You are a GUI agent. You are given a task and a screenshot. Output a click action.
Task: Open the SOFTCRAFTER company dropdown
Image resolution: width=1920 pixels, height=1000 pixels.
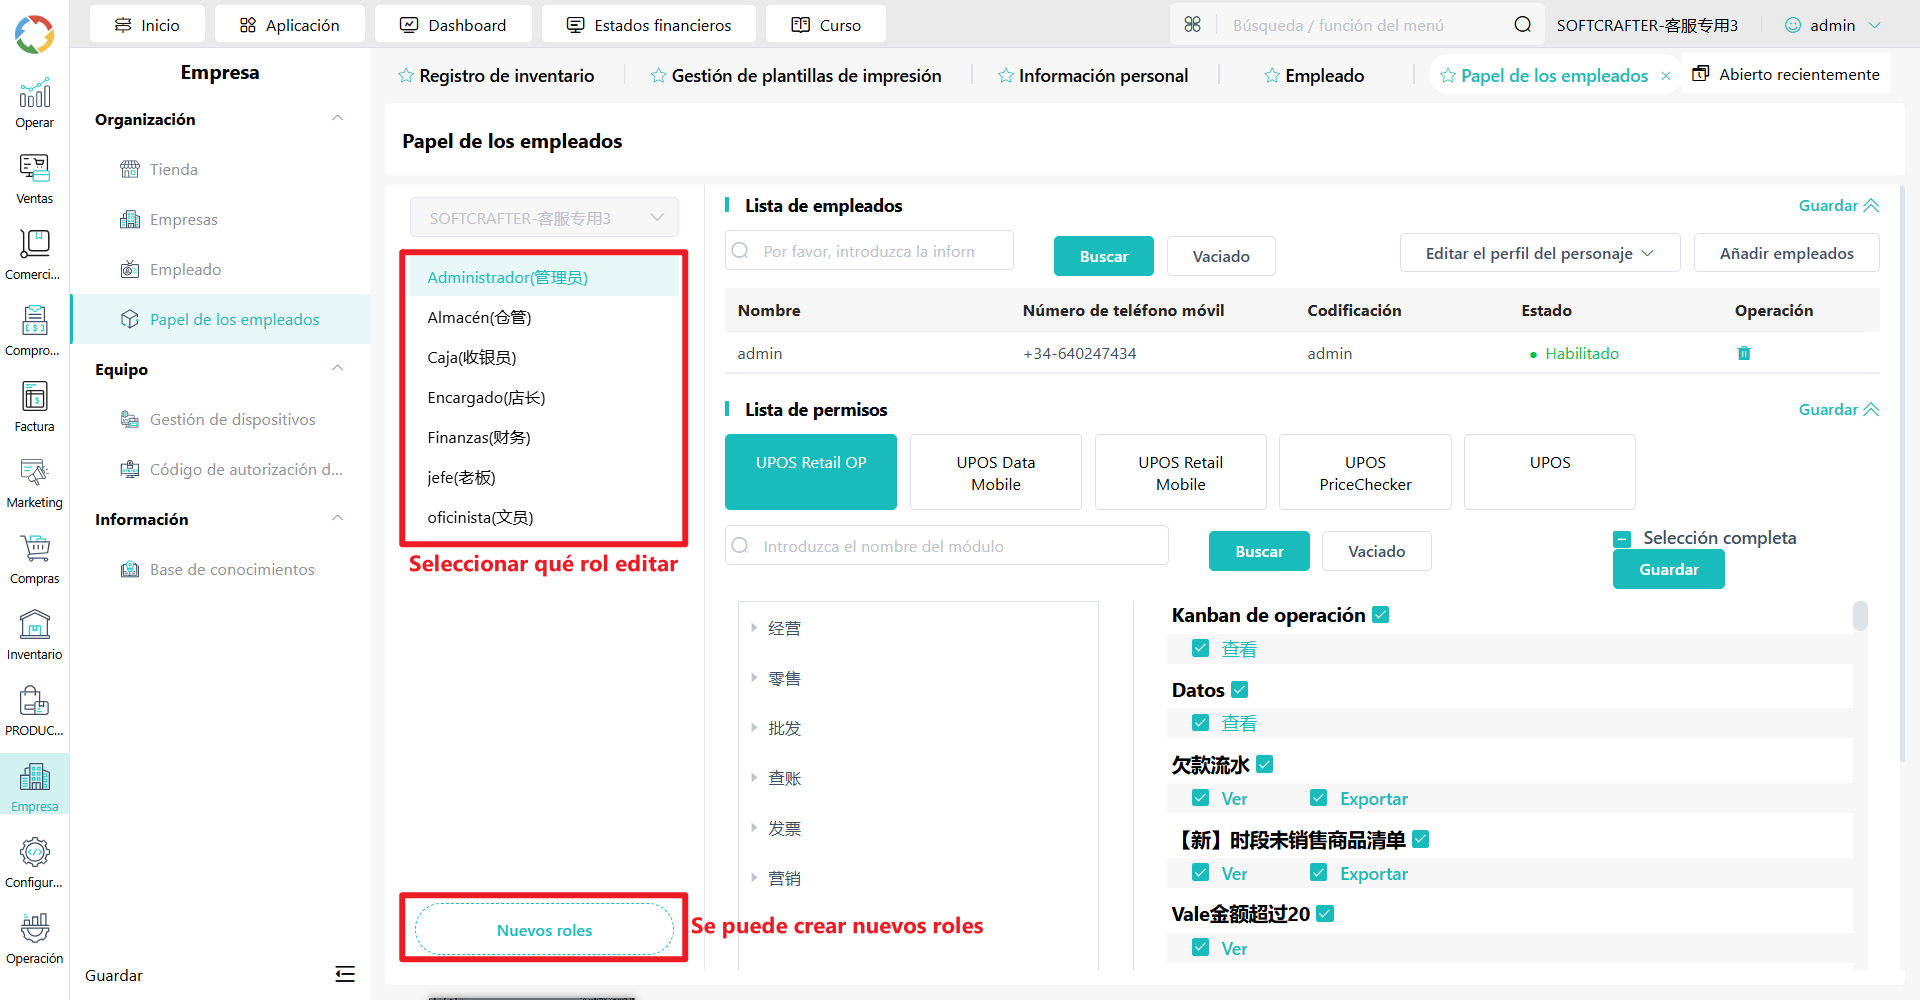coord(544,218)
